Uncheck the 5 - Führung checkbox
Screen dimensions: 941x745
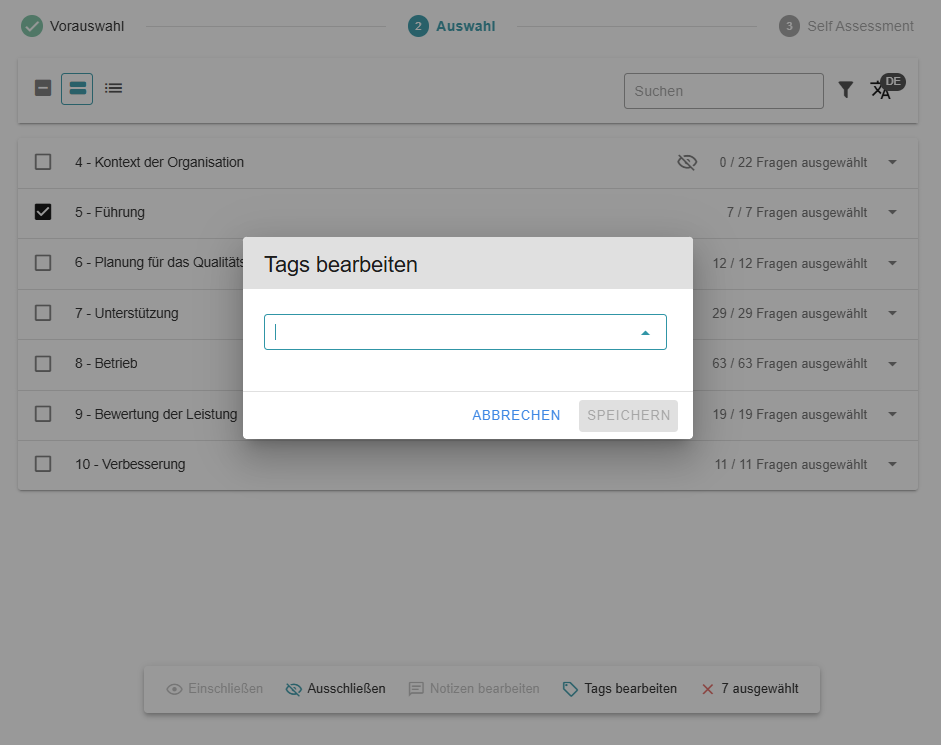coord(43,212)
